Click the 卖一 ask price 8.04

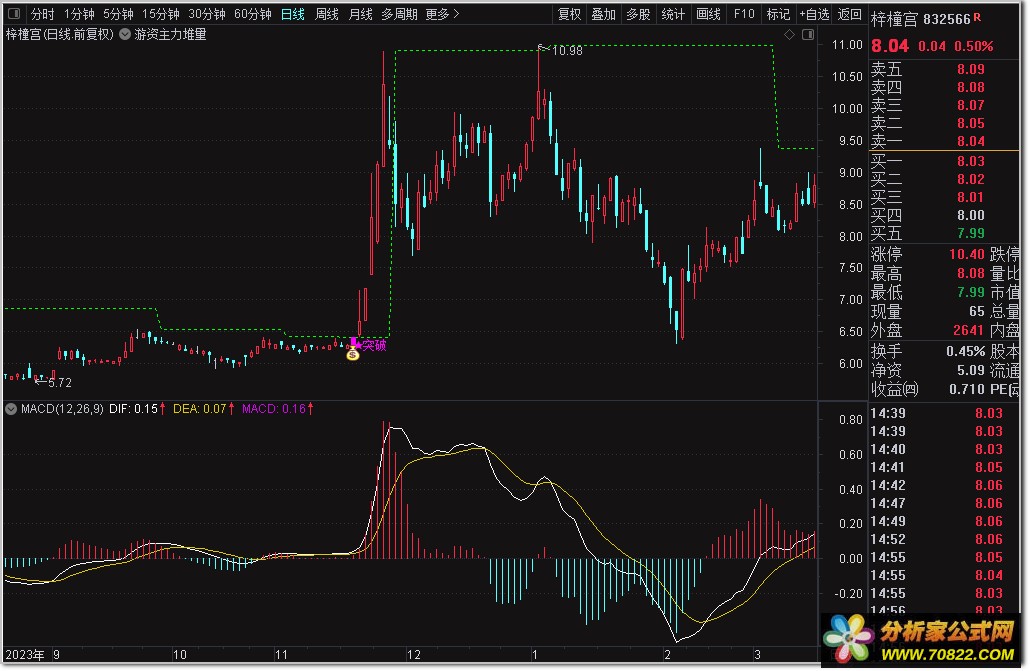(971, 141)
